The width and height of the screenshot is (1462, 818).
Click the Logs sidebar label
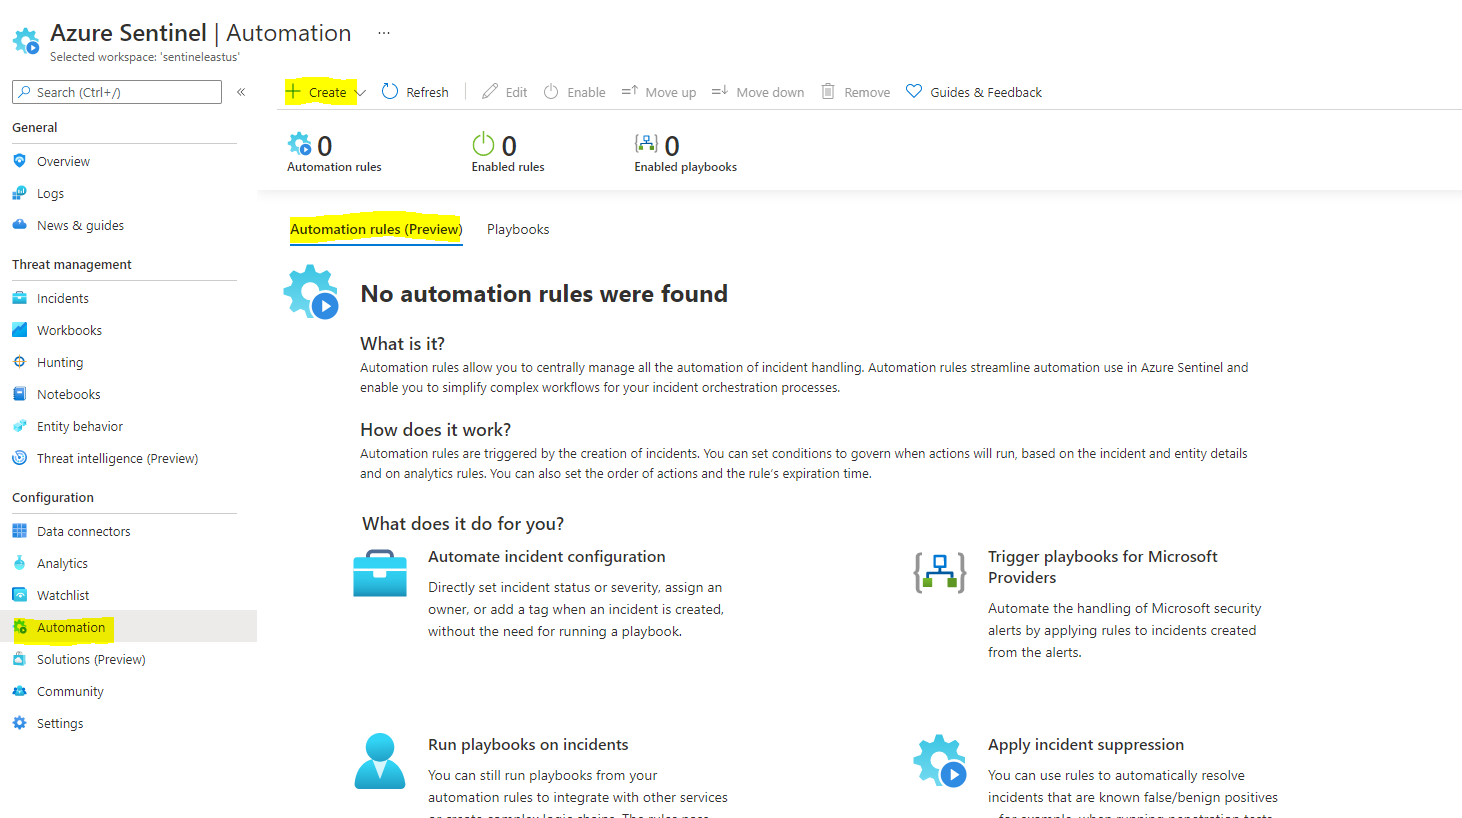click(x=50, y=193)
